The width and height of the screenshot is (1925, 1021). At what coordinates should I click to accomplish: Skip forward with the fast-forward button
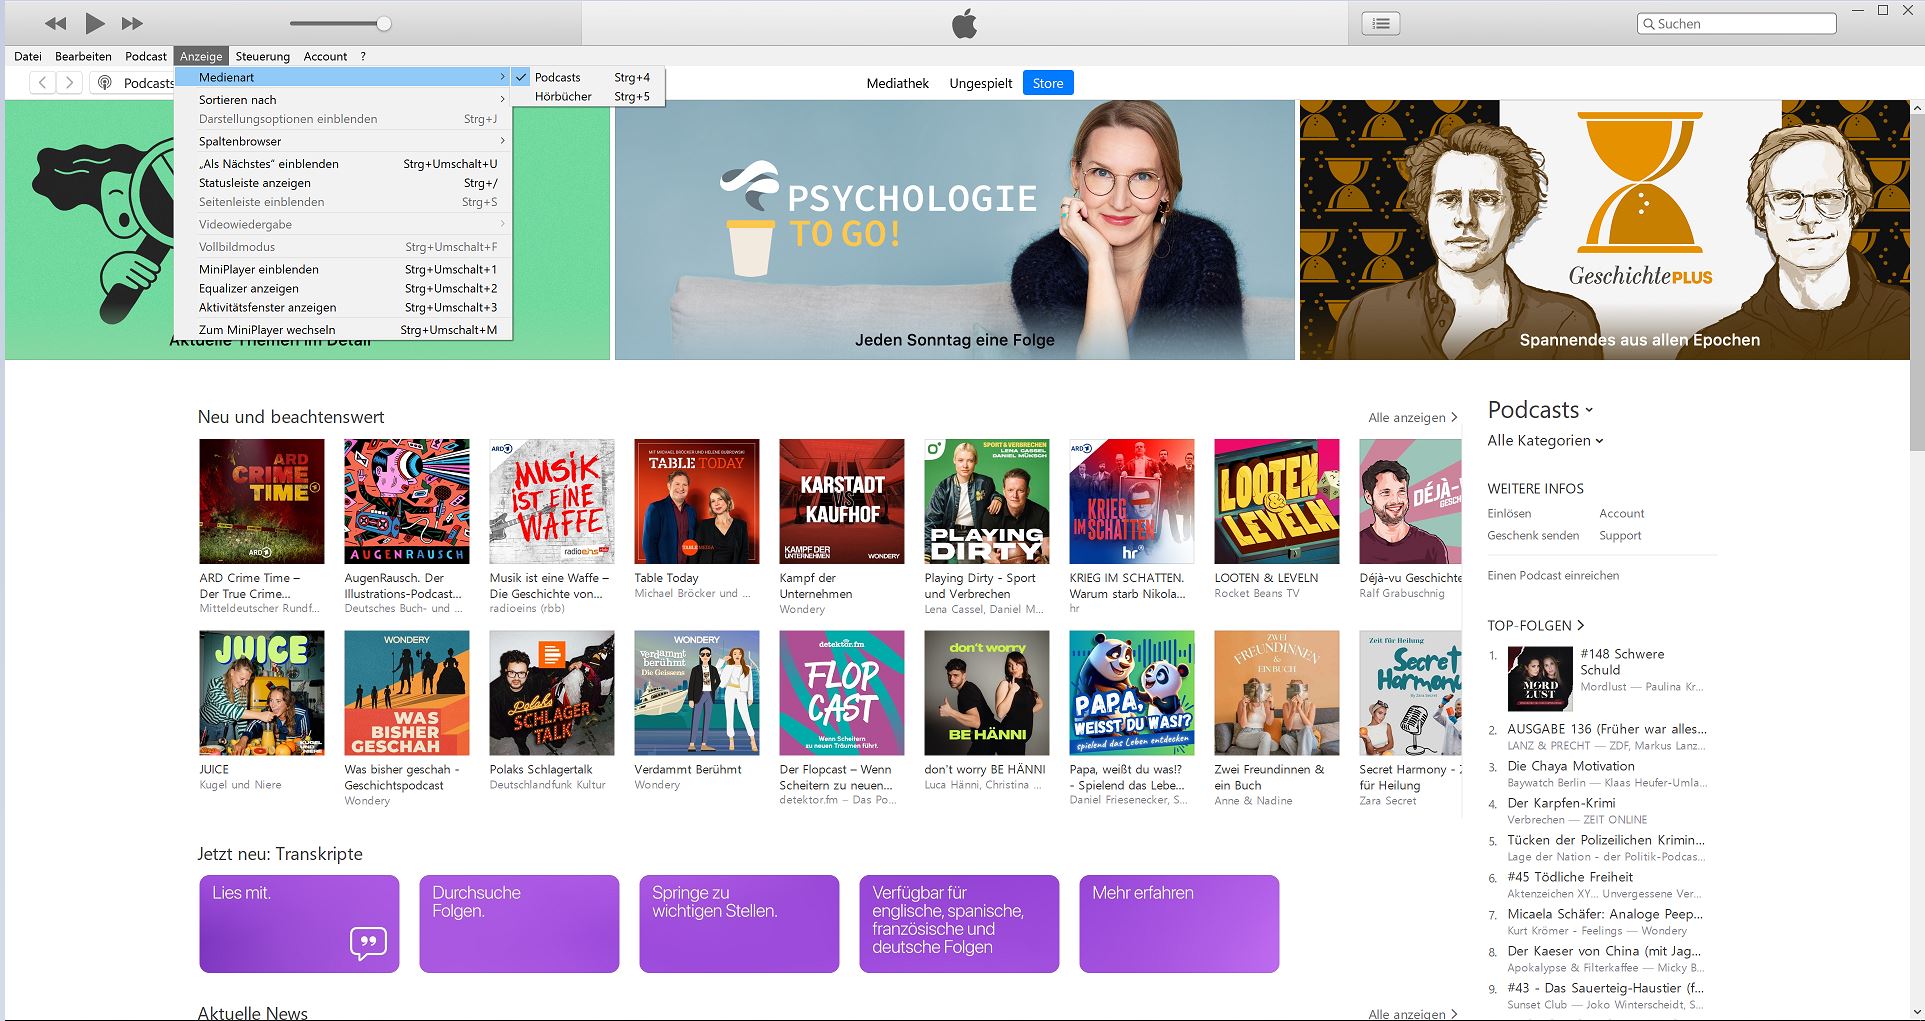pos(132,23)
